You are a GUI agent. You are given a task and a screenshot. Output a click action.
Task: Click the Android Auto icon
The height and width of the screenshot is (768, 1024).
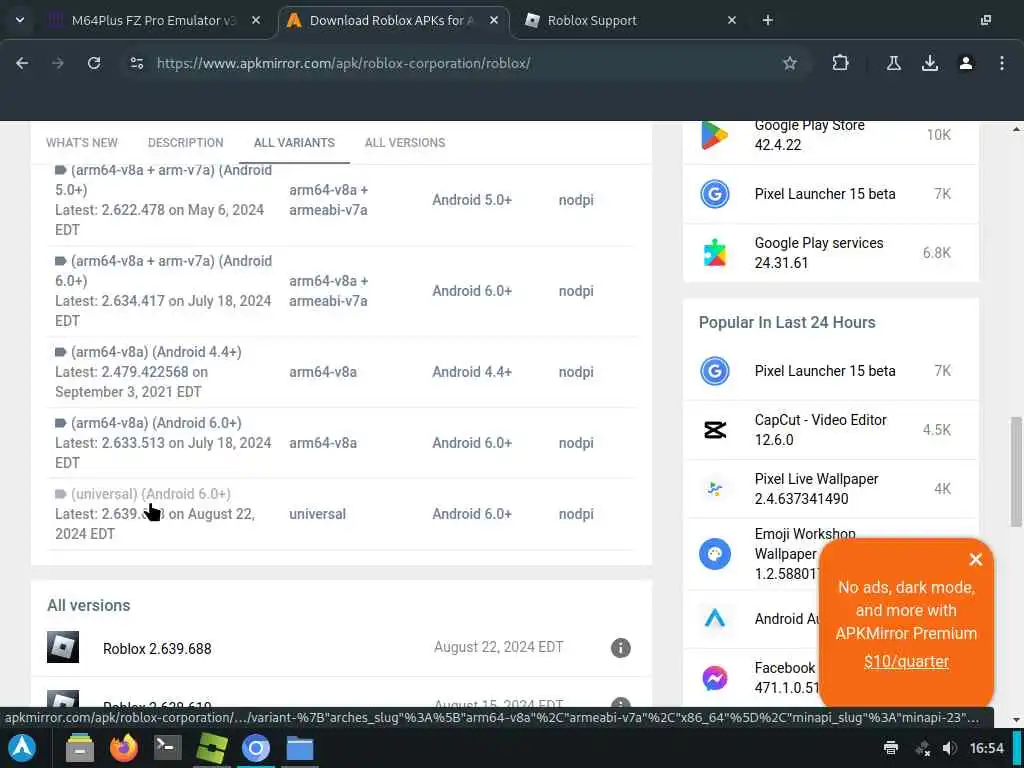coord(714,618)
